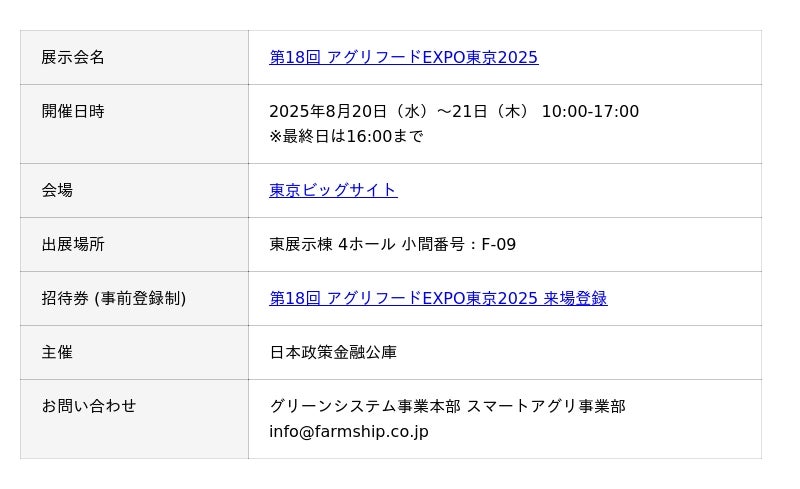
Task: Select the 会場 label cell
Action: click(57, 190)
